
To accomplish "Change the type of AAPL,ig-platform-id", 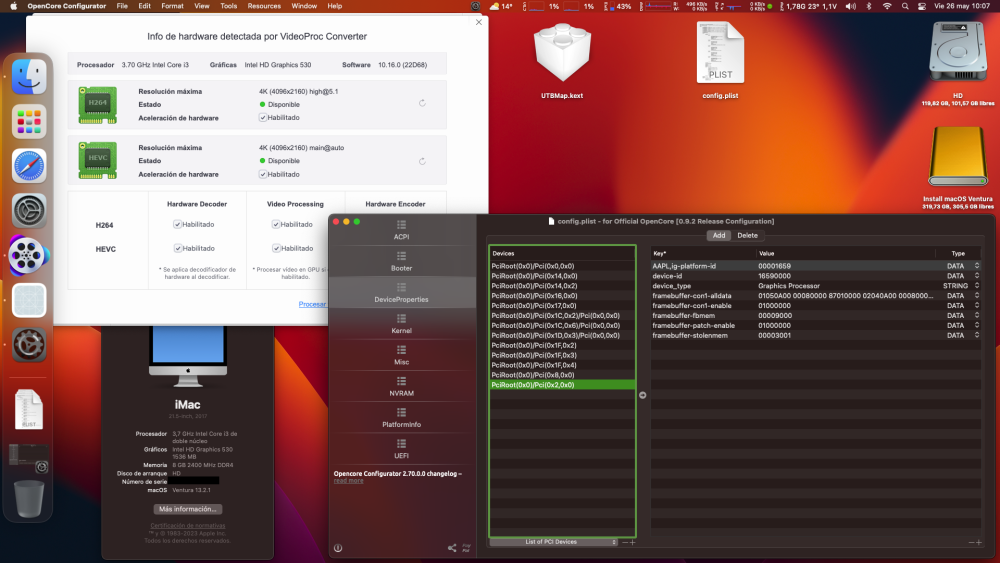I will [x=976, y=266].
